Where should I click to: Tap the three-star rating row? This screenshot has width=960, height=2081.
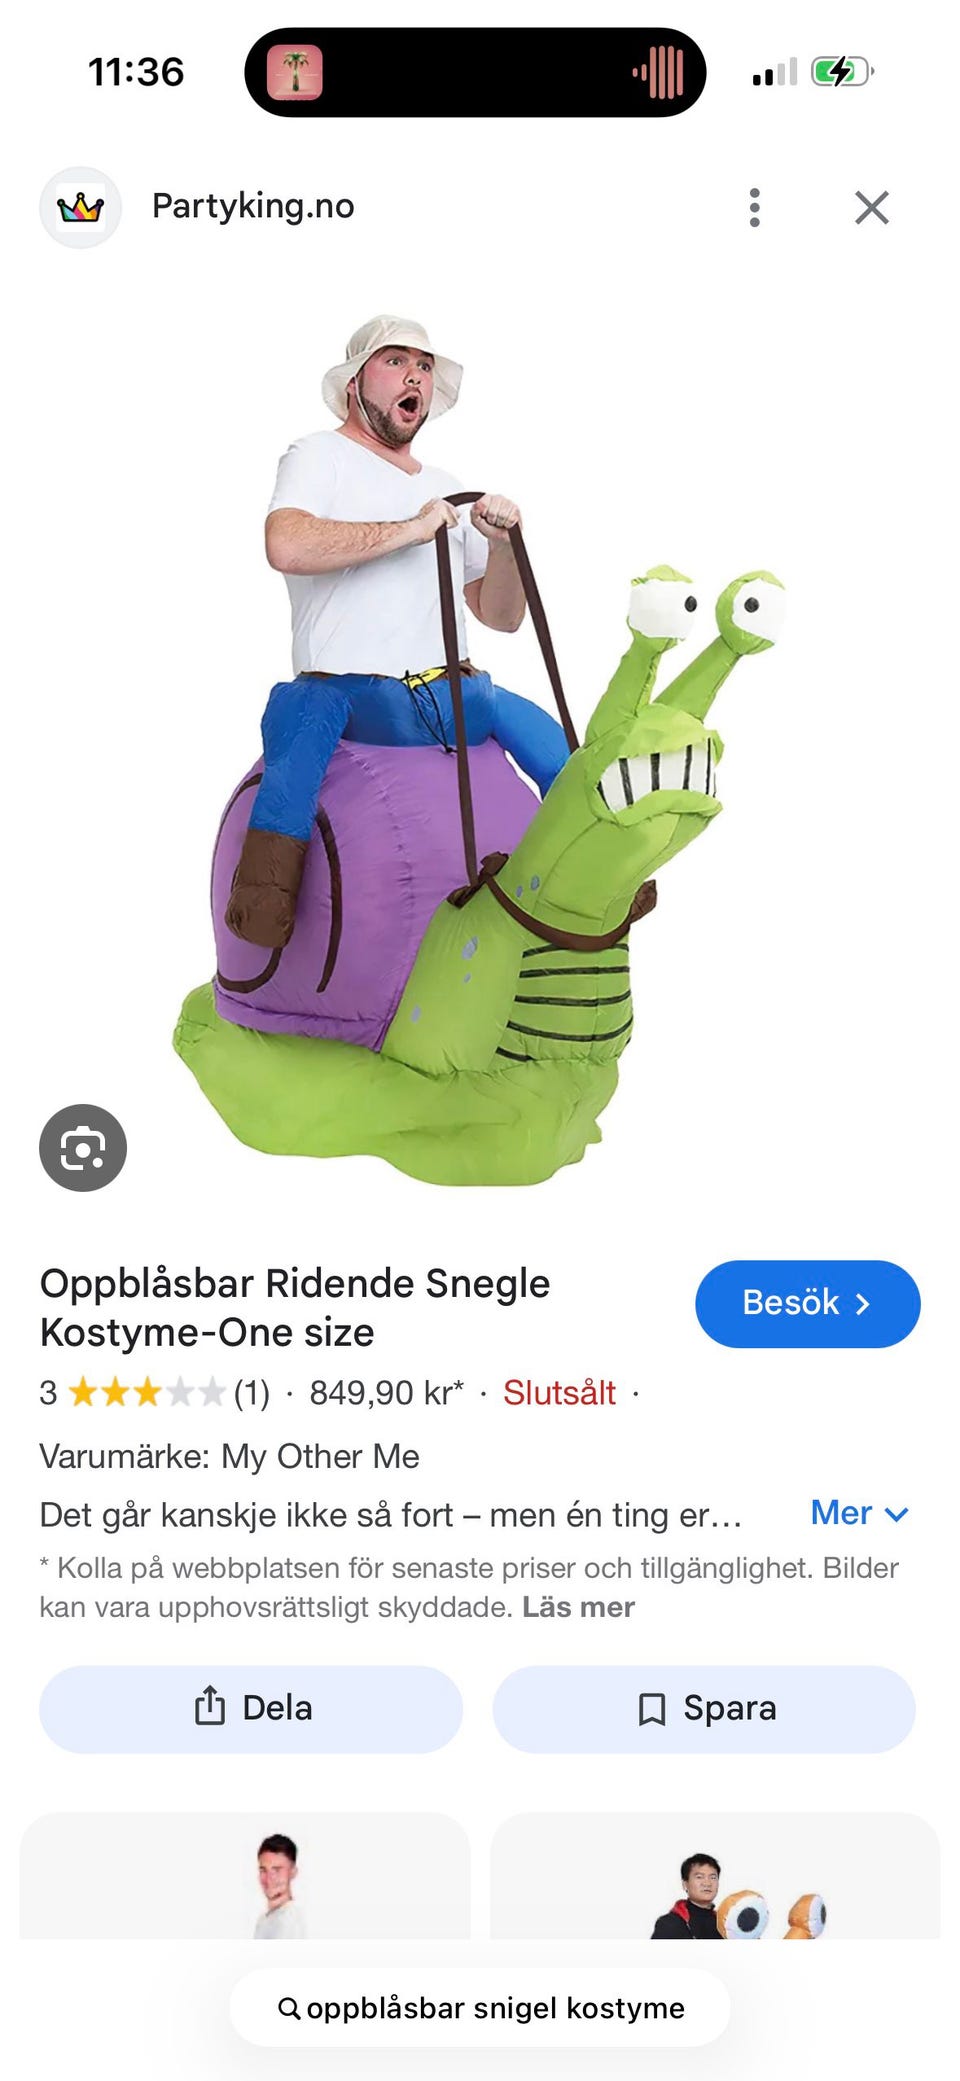[155, 1392]
